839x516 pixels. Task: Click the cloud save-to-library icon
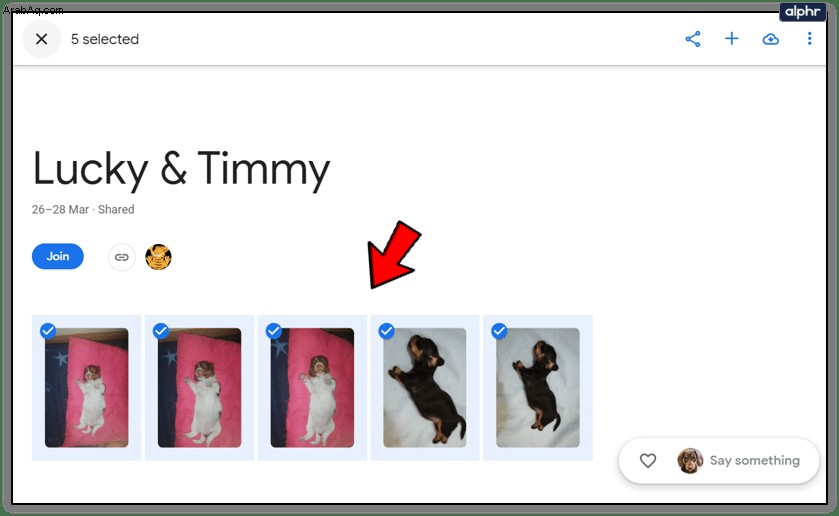(x=771, y=39)
